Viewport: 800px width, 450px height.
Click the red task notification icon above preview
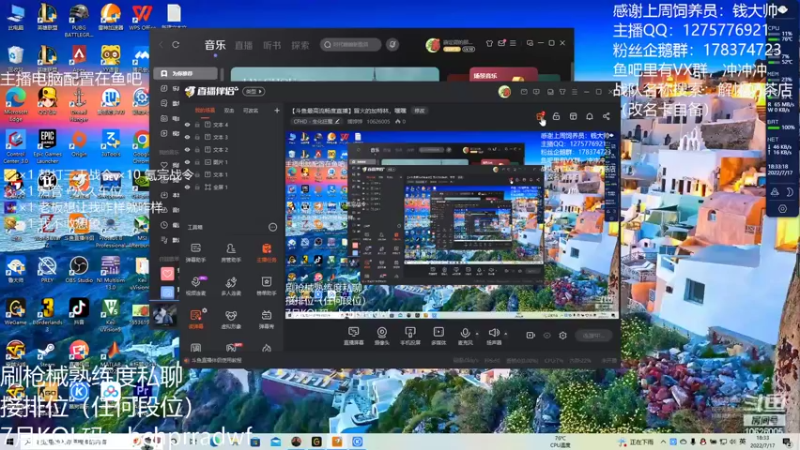point(540,116)
